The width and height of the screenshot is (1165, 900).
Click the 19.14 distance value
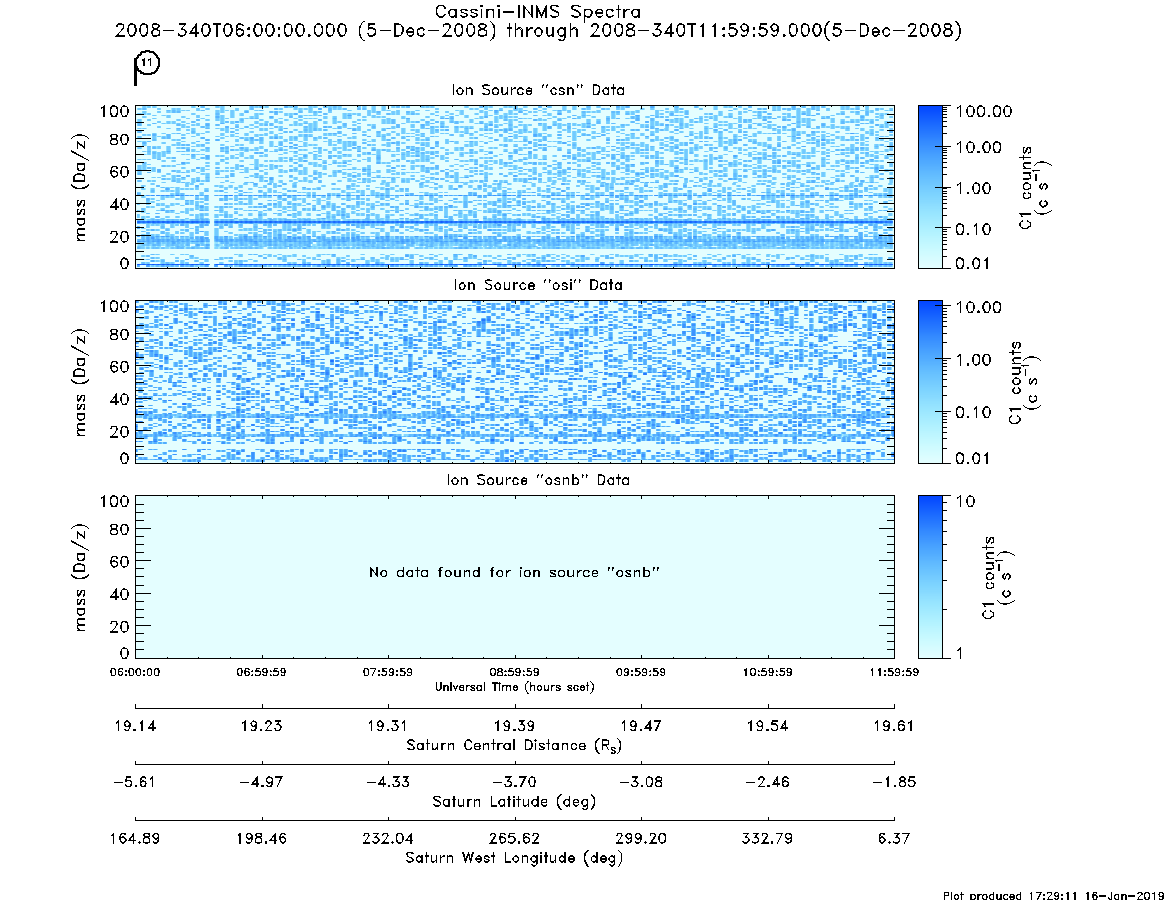click(135, 726)
